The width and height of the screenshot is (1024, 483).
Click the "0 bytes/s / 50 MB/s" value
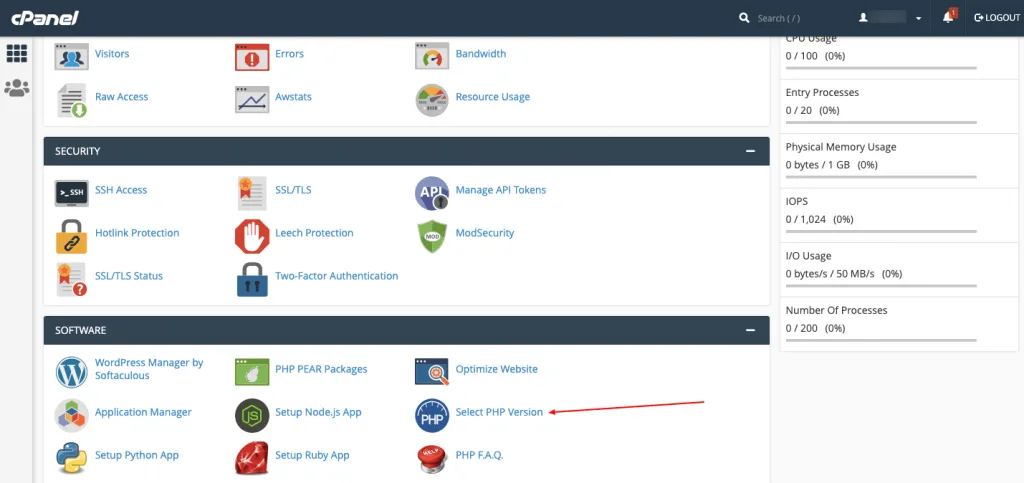[x=829, y=273]
